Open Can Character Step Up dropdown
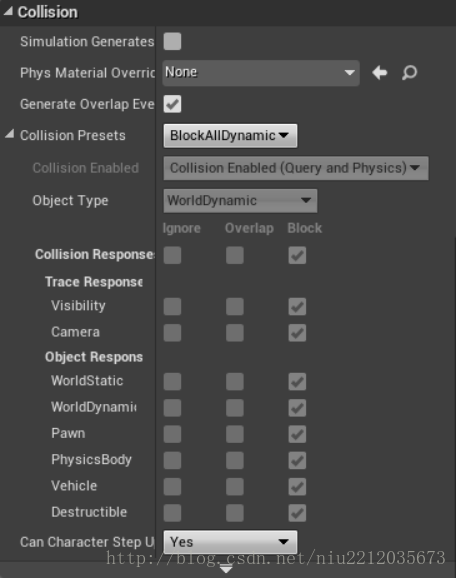This screenshot has width=457, height=578. click(230, 542)
